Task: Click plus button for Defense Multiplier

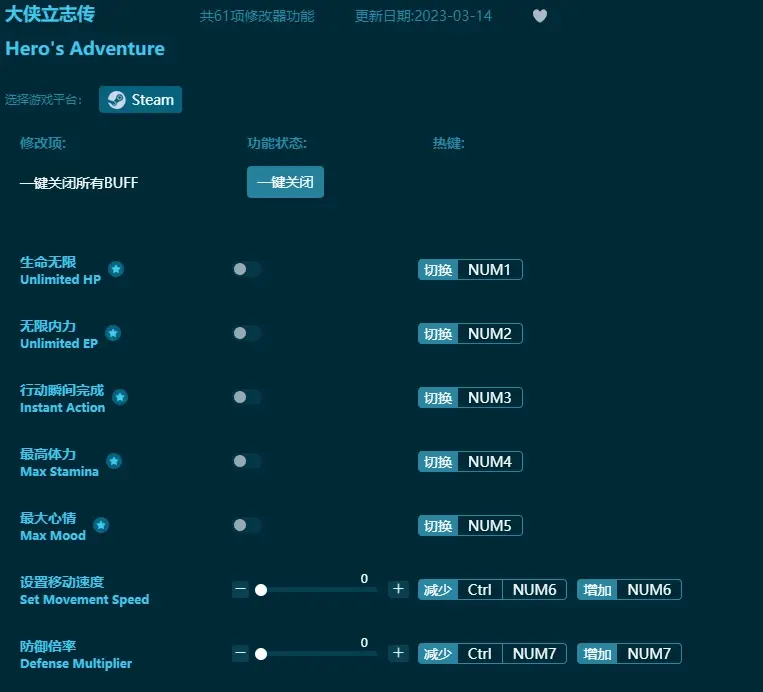Action: (x=398, y=653)
